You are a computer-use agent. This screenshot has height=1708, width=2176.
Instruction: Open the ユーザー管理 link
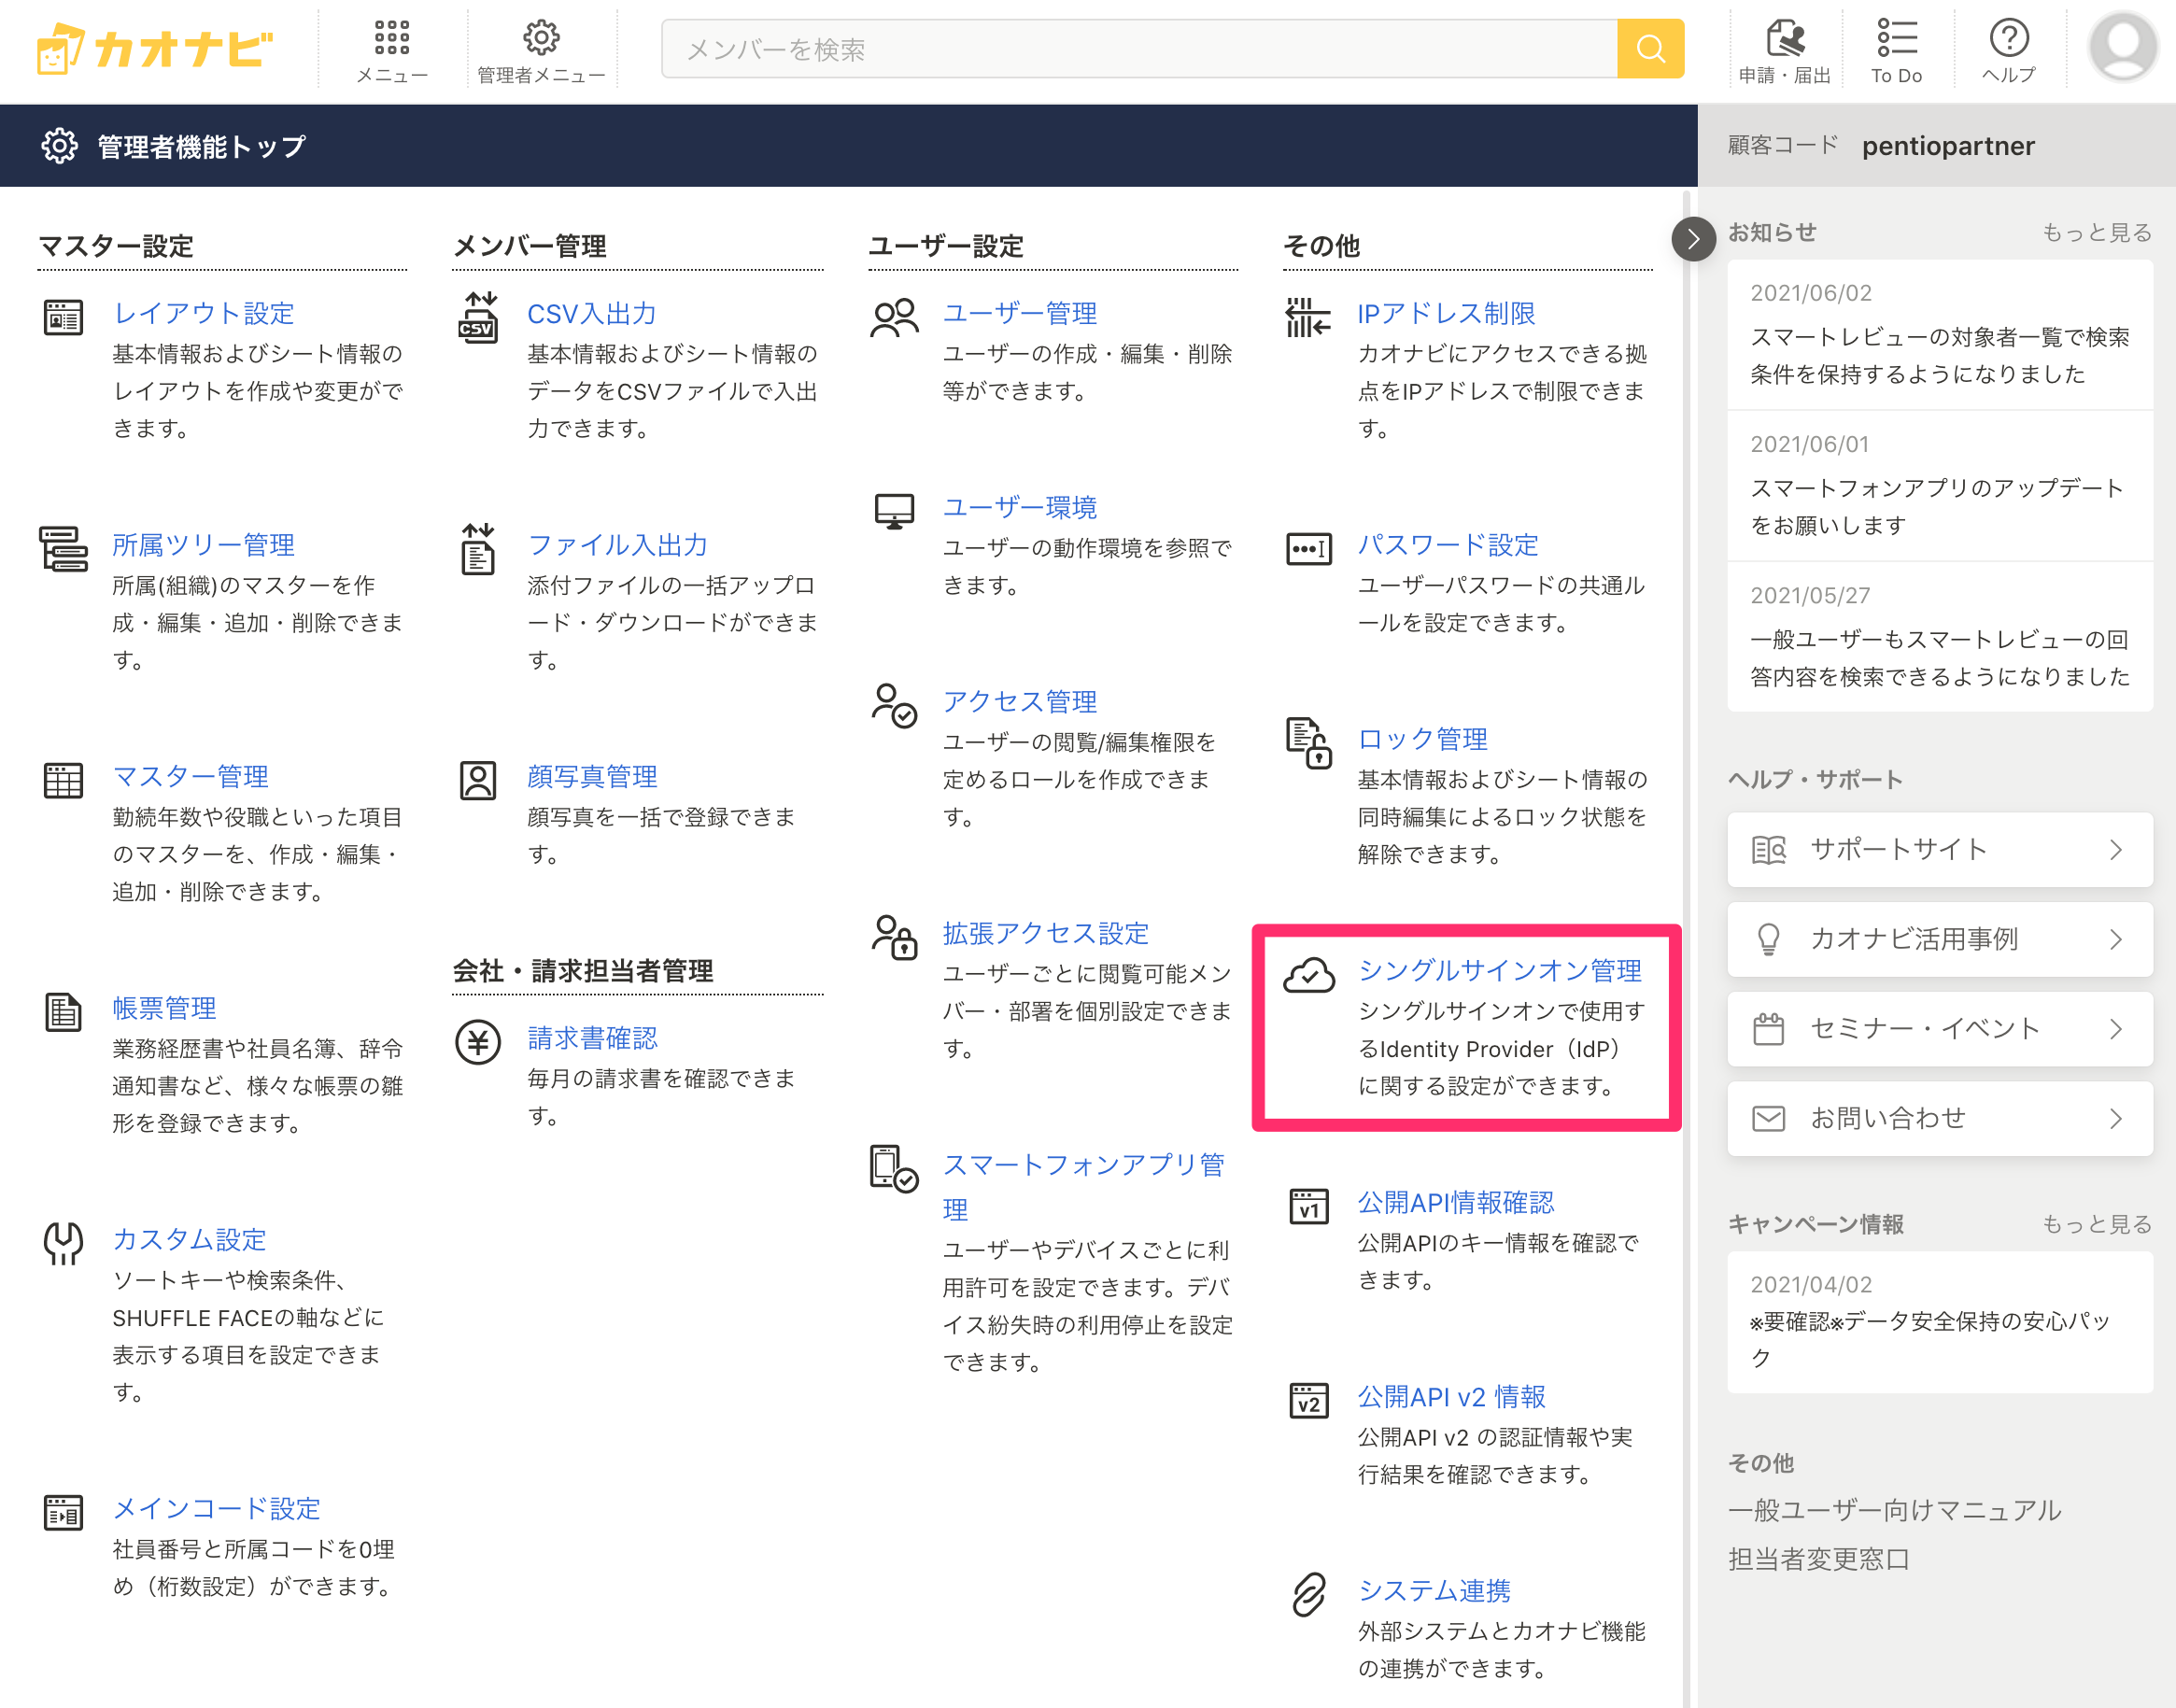(1020, 313)
